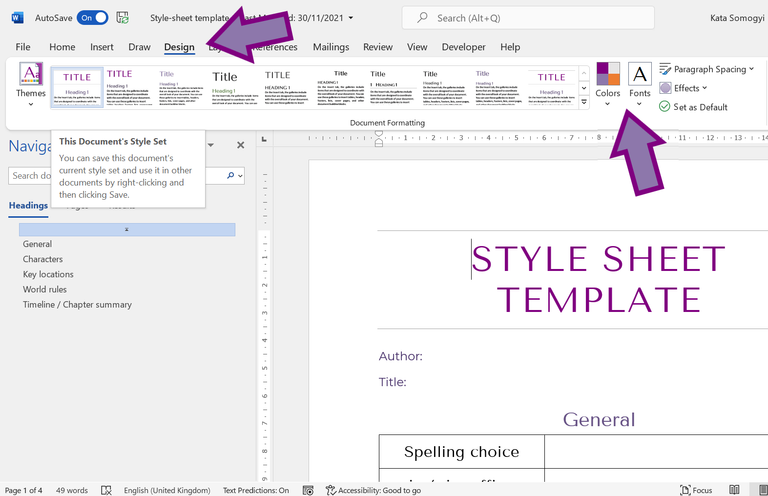Select the large black Title style set
The width and height of the screenshot is (768, 496).
pos(234,87)
